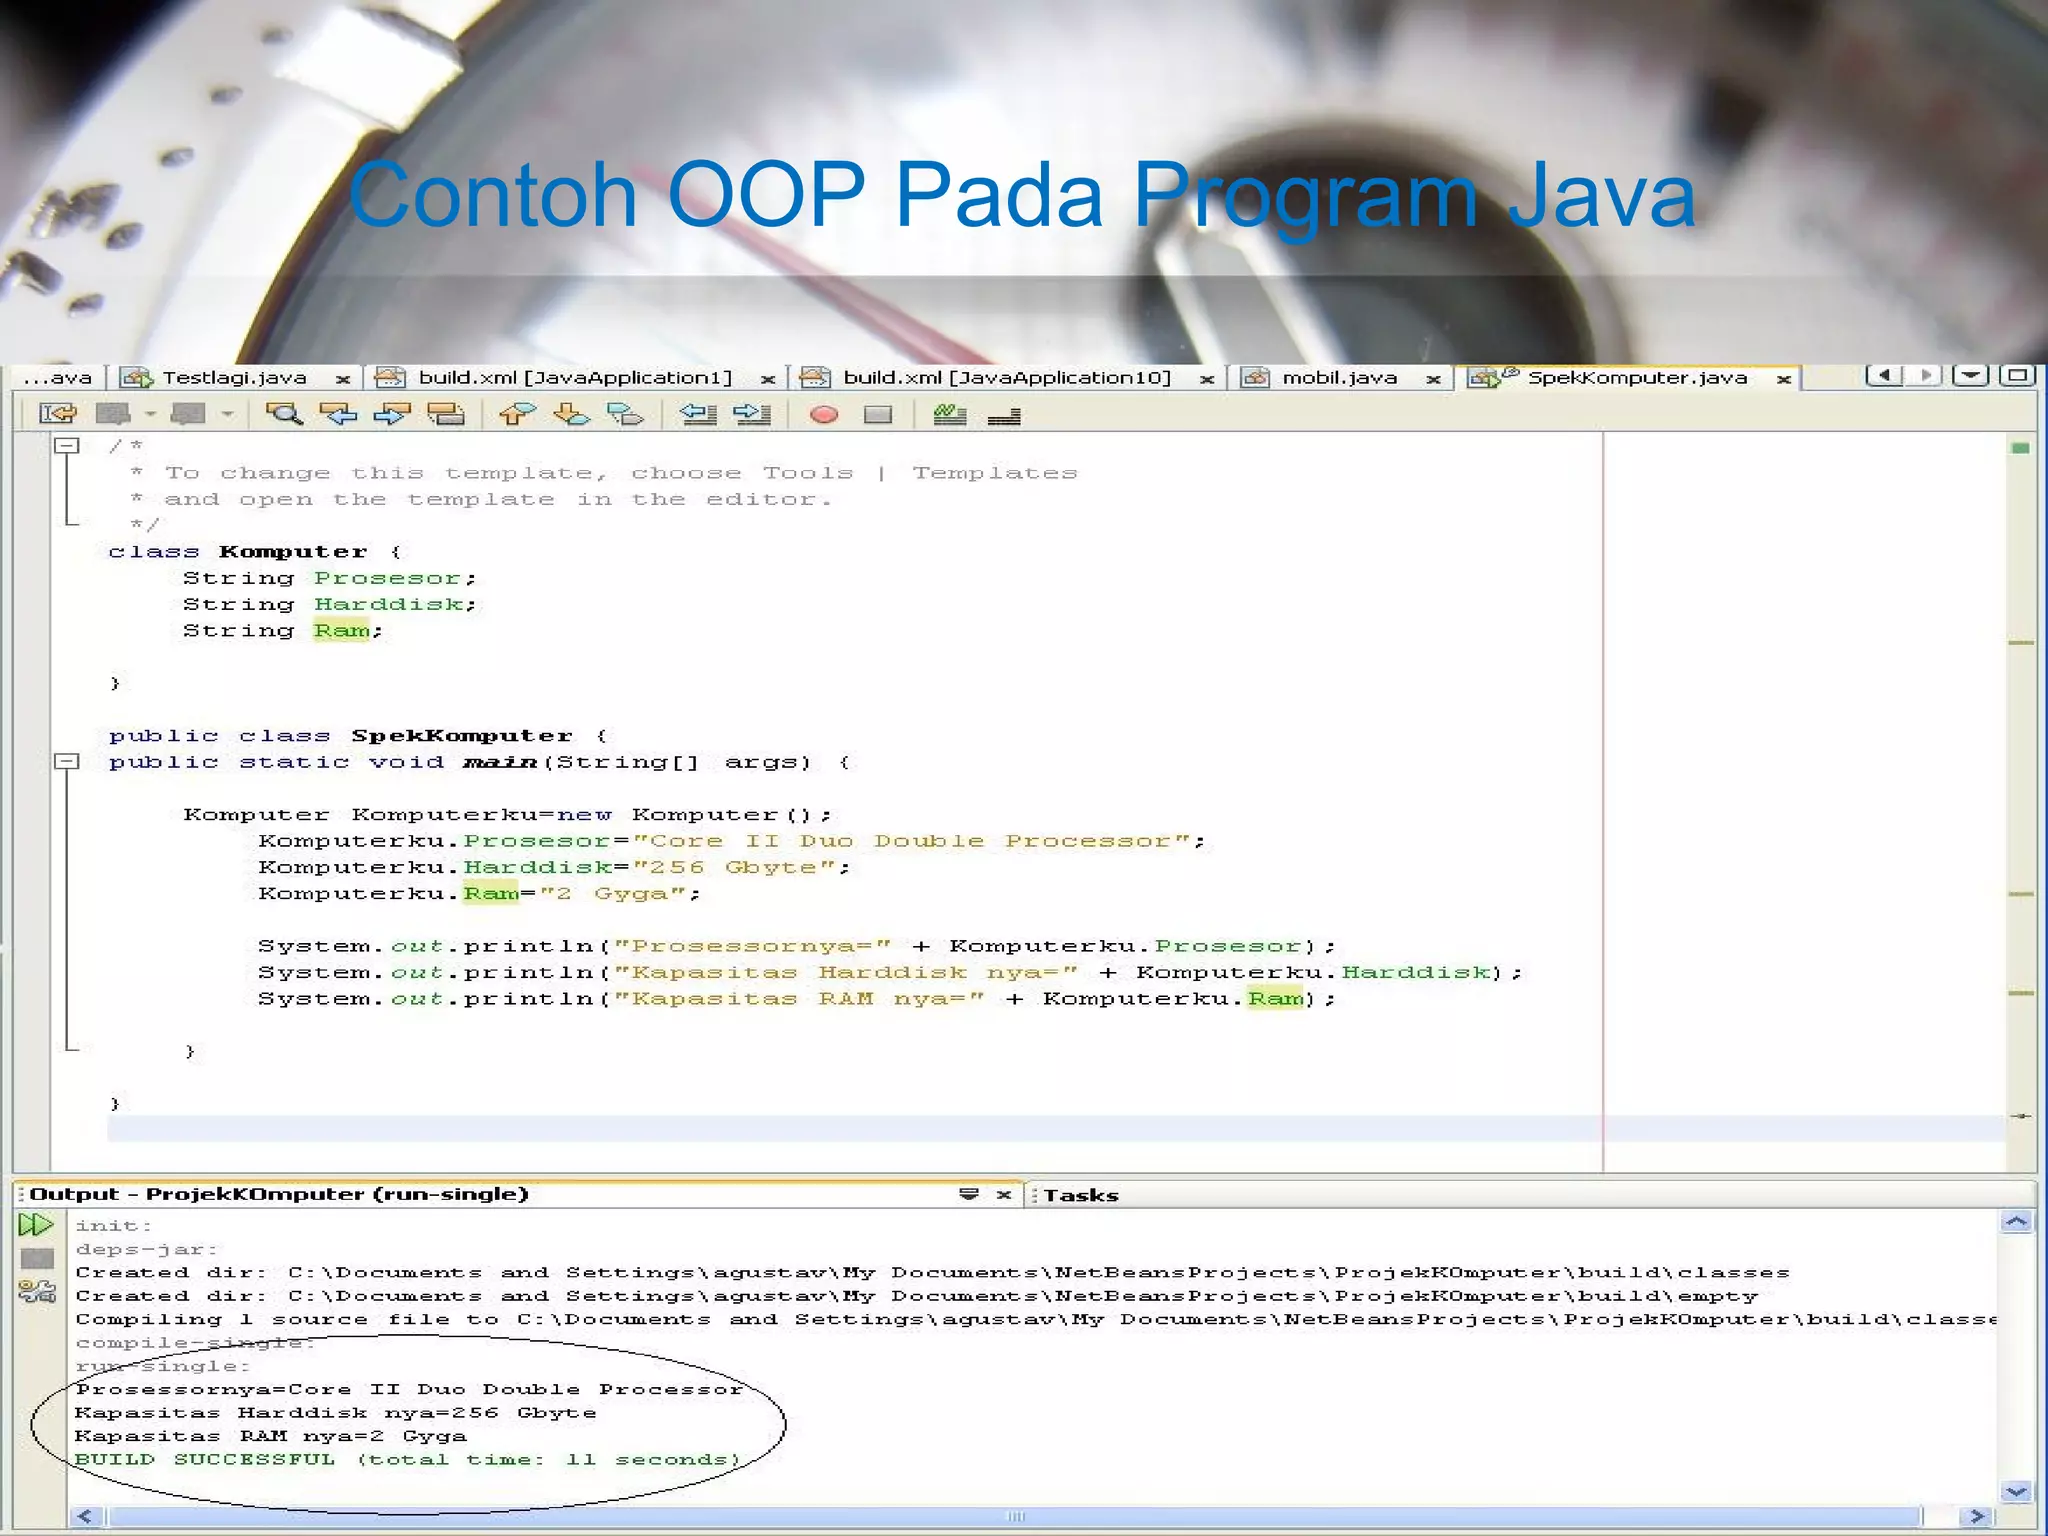The height and width of the screenshot is (1536, 2048).
Task: Collapse the top comment block fold
Action: coord(66,446)
